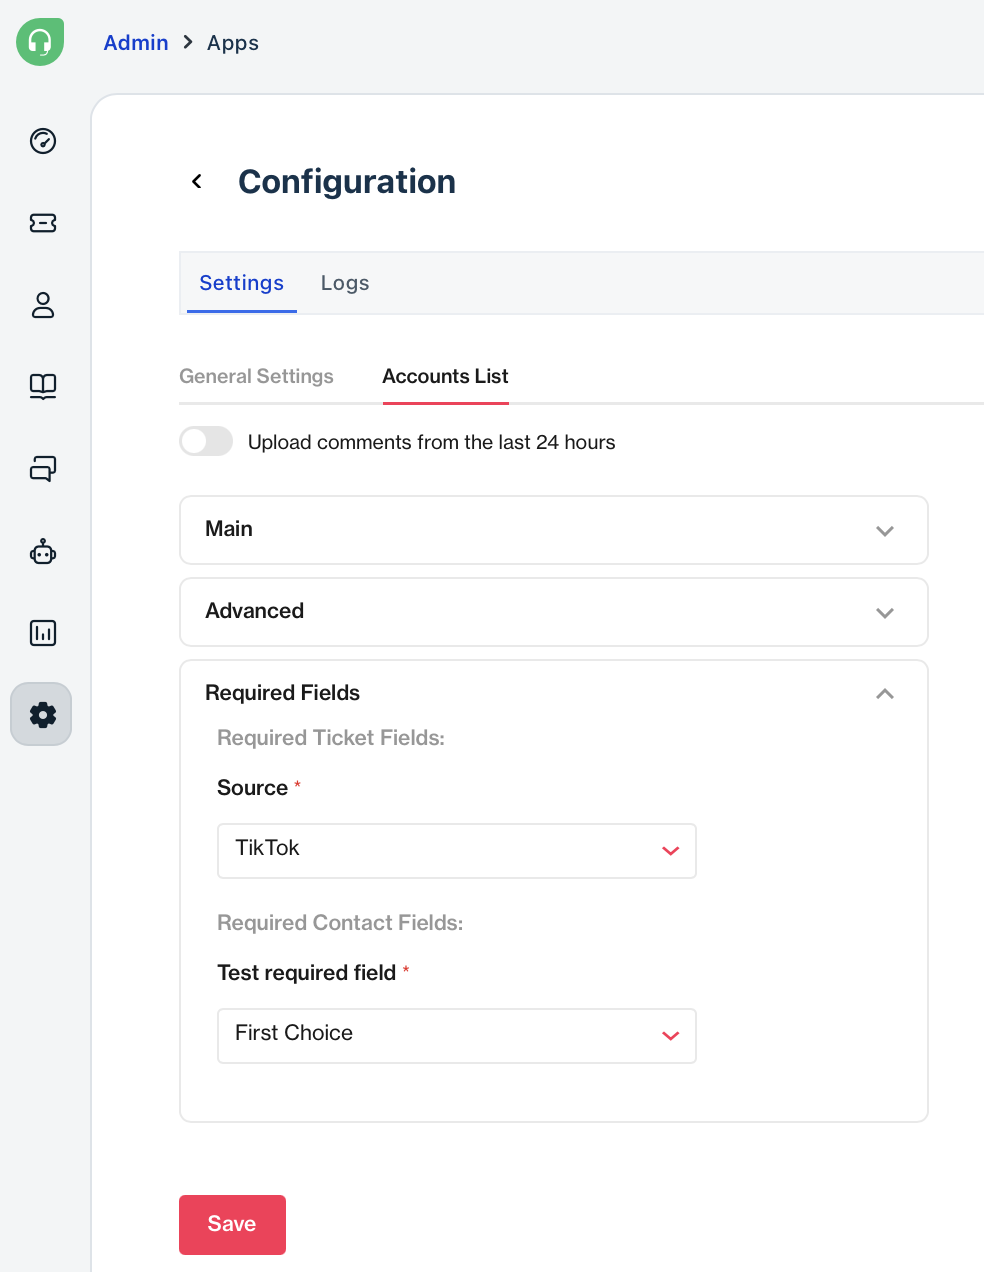Screen dimensions: 984x1272
Task: Select the General Settings sub-tab
Action: [256, 376]
